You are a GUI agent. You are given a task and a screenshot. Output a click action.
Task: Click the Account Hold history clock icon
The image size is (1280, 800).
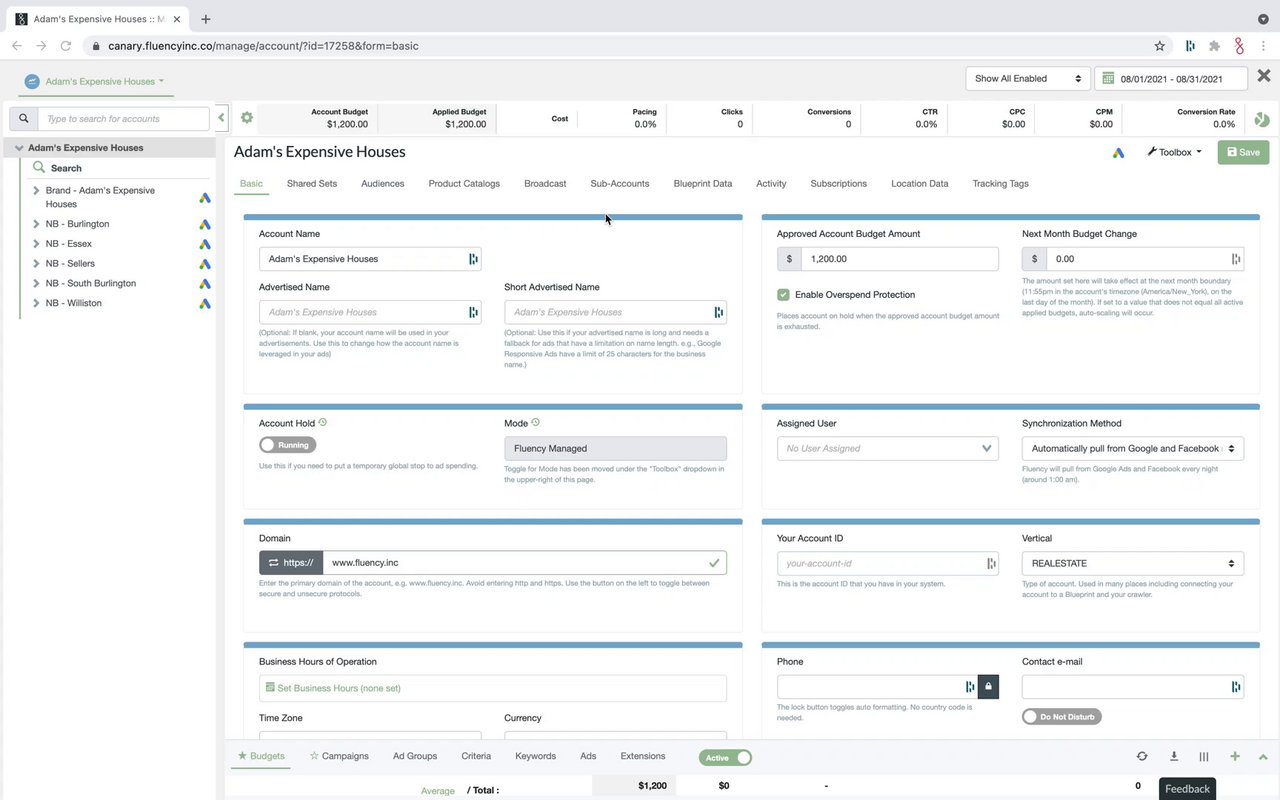tap(322, 423)
